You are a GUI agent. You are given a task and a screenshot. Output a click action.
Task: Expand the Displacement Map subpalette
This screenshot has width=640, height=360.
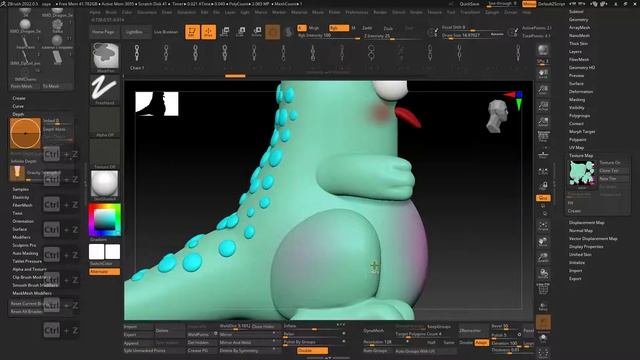587,222
